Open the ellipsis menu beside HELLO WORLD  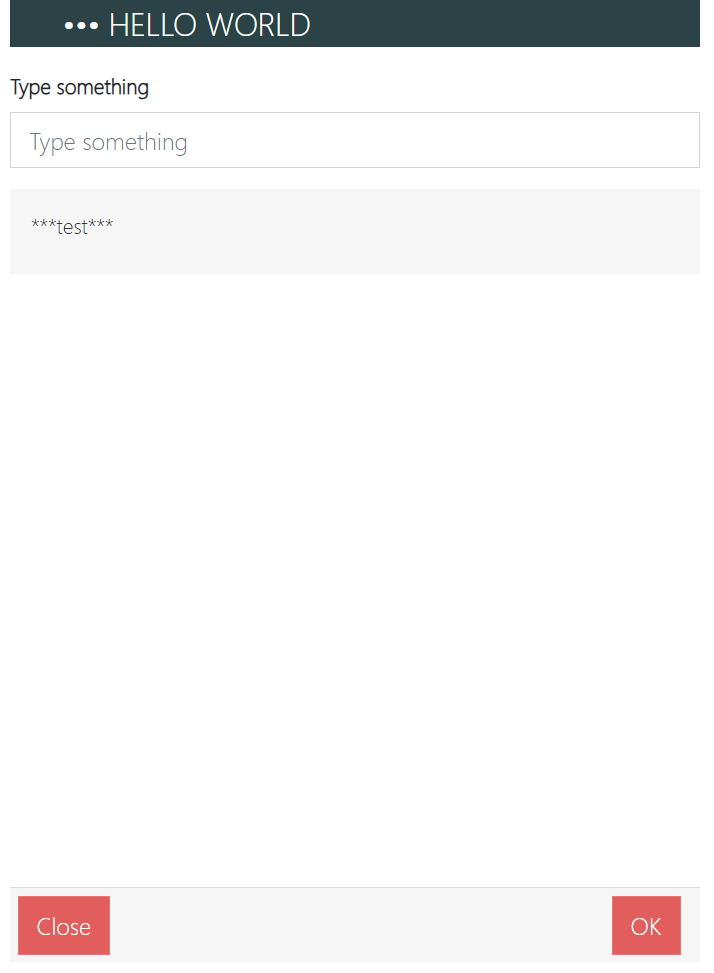tap(81, 25)
